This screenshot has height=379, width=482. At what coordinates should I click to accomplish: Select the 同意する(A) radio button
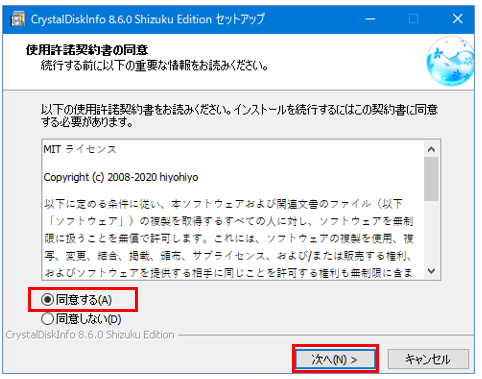(47, 300)
